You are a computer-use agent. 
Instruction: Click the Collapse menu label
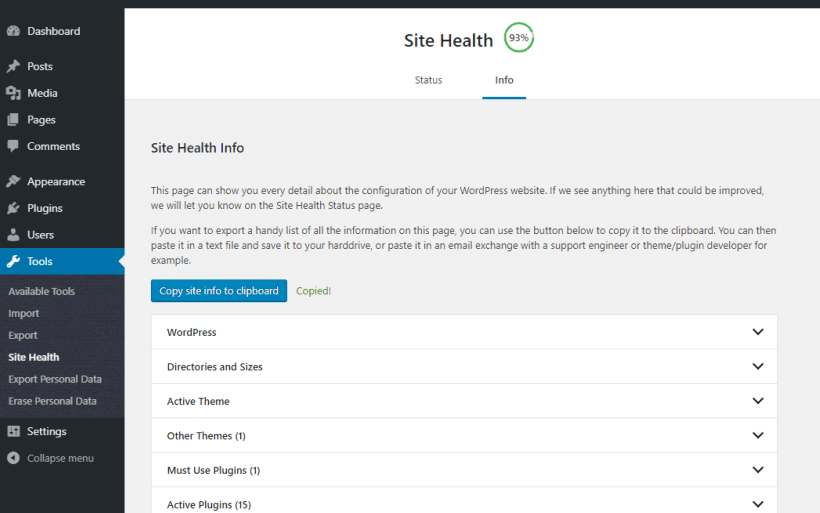point(60,458)
